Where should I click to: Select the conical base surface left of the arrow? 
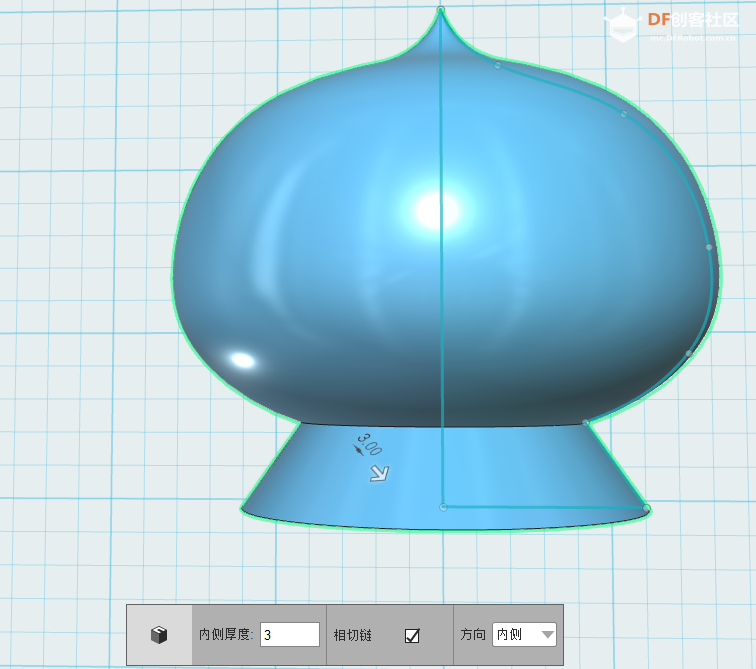300,480
